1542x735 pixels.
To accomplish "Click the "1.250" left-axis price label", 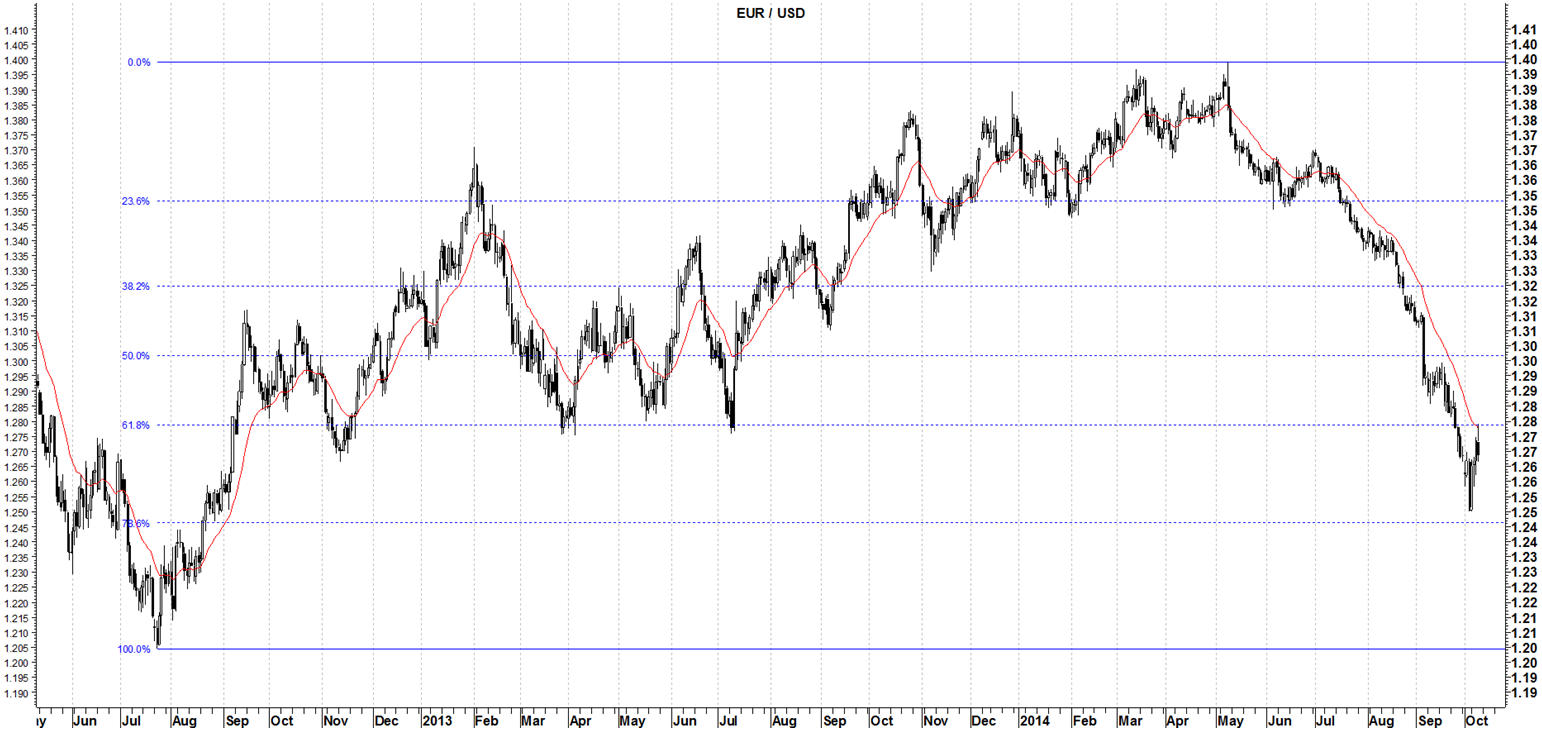I will (x=16, y=512).
